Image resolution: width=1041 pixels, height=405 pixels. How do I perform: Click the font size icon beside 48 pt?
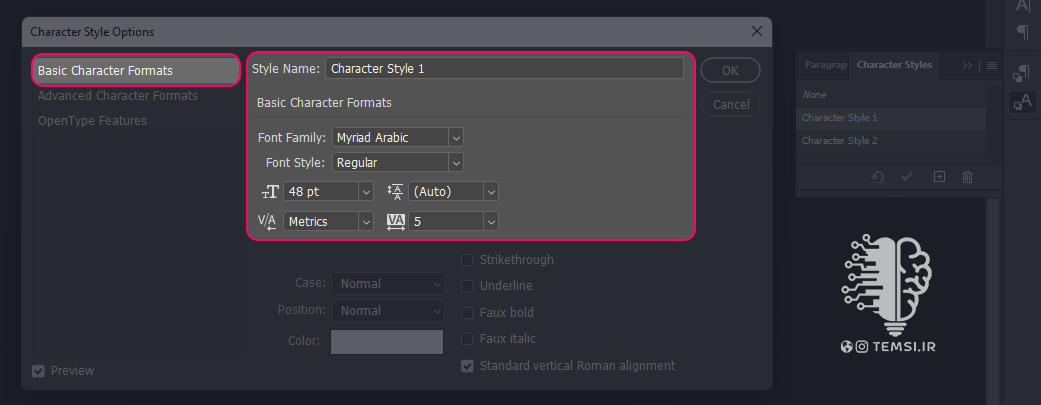coord(270,192)
